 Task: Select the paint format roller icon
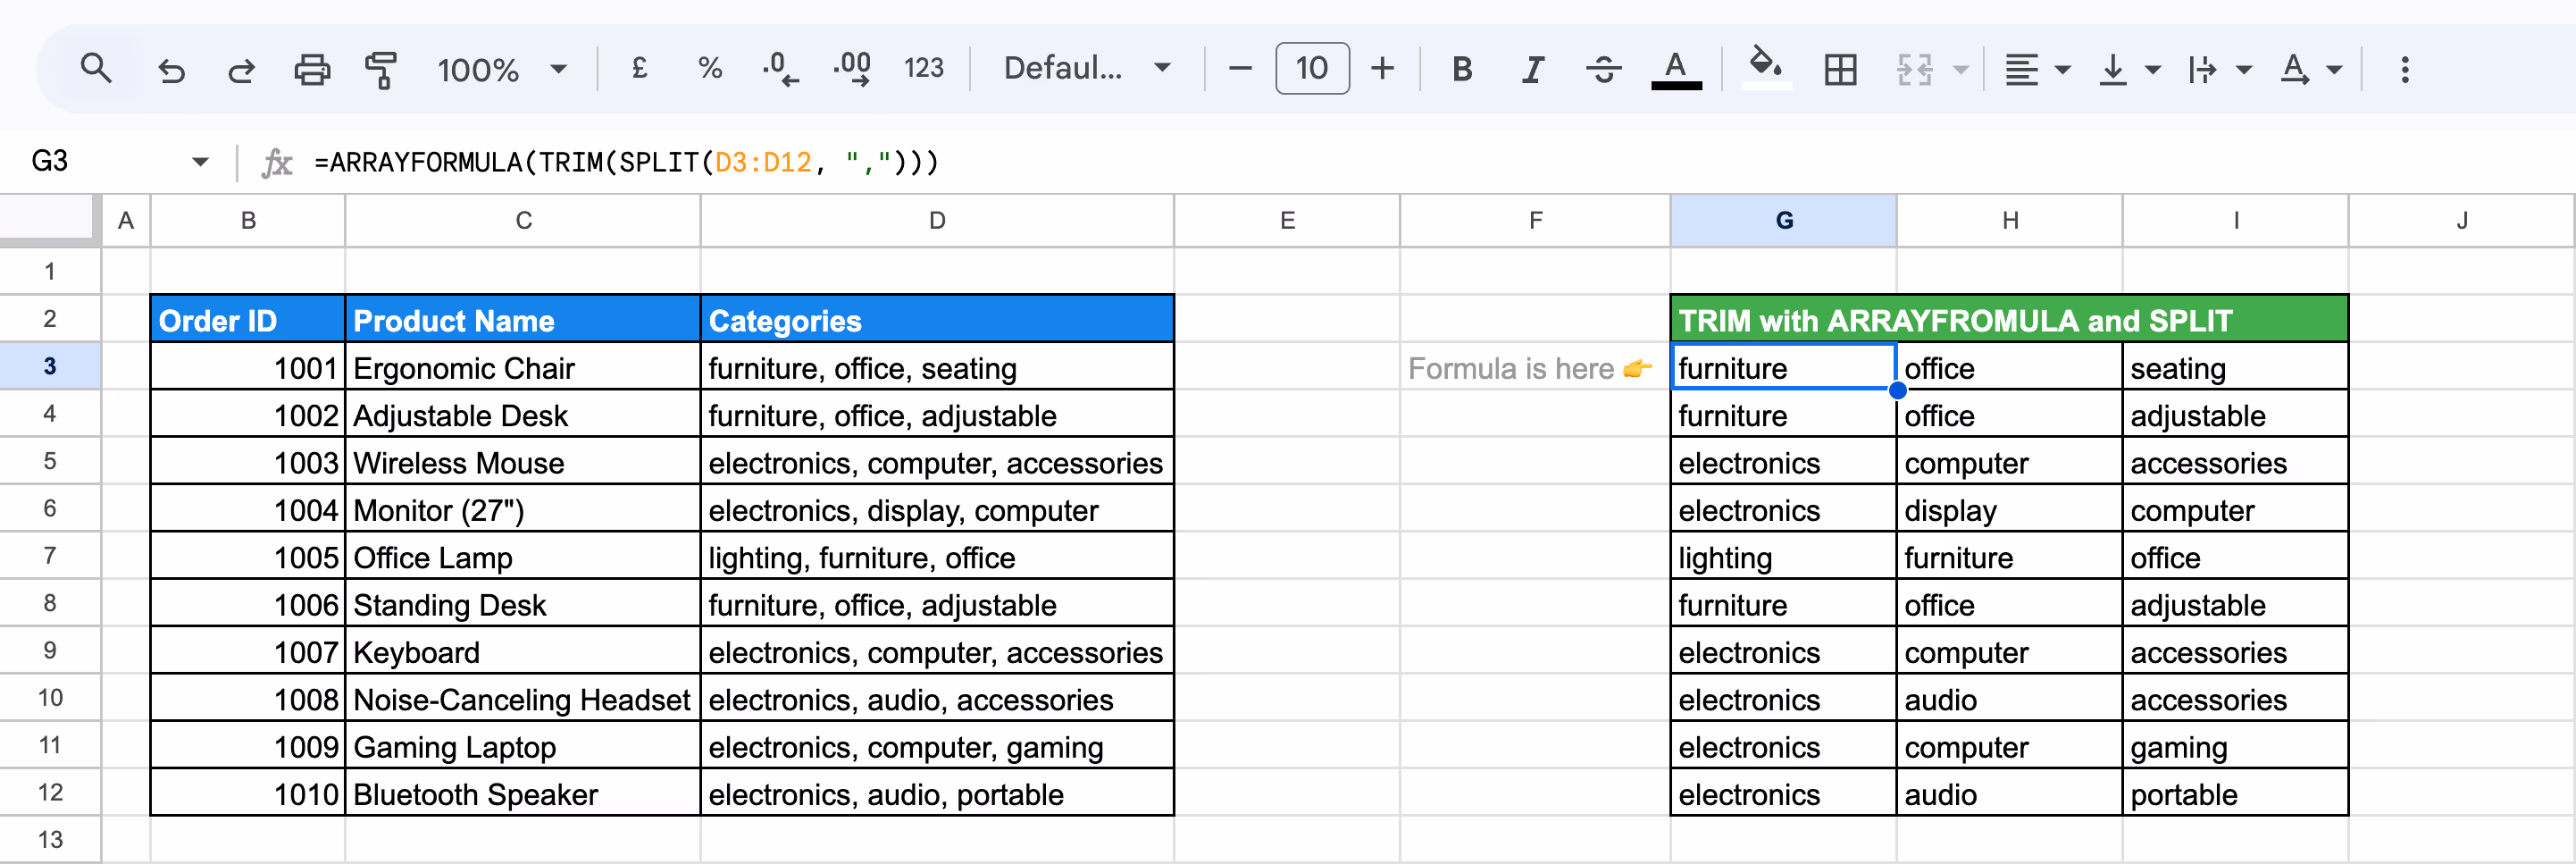pyautogui.click(x=381, y=69)
